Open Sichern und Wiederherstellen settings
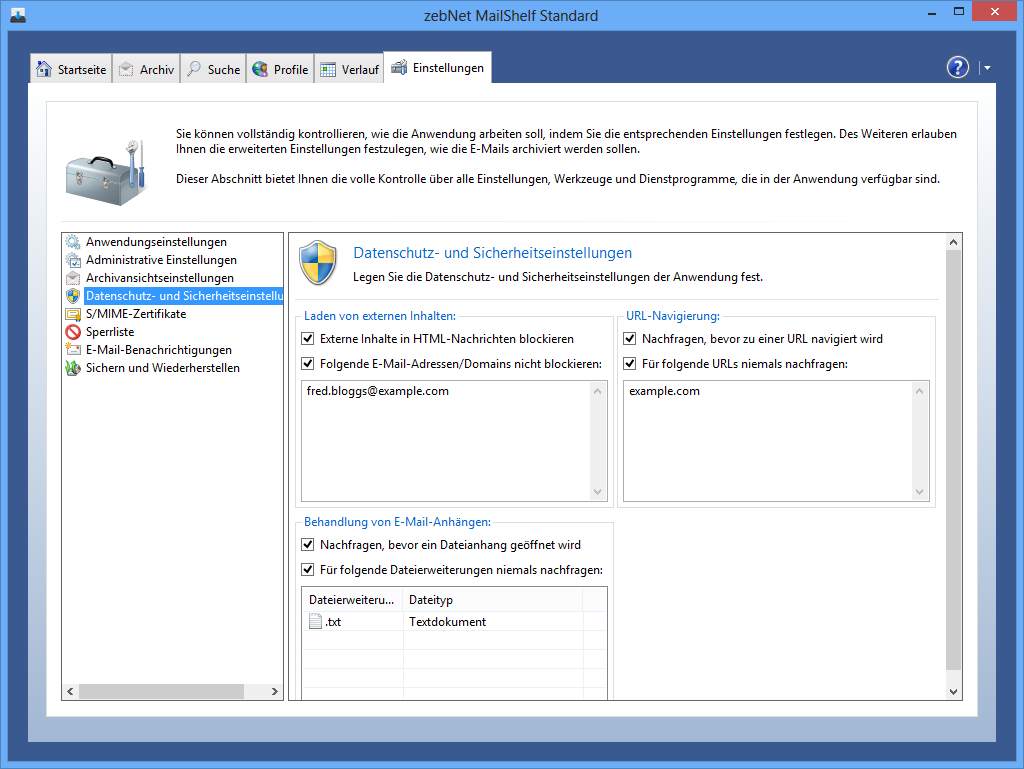Image resolution: width=1024 pixels, height=769 pixels. [163, 368]
